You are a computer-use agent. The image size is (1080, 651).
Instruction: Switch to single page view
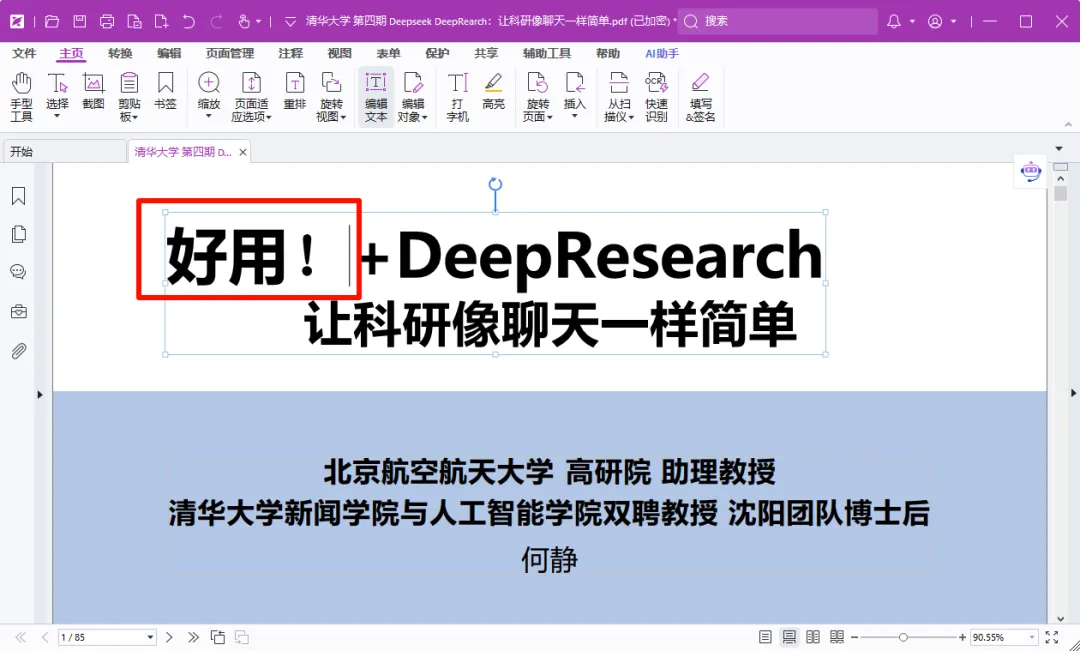[x=765, y=637]
